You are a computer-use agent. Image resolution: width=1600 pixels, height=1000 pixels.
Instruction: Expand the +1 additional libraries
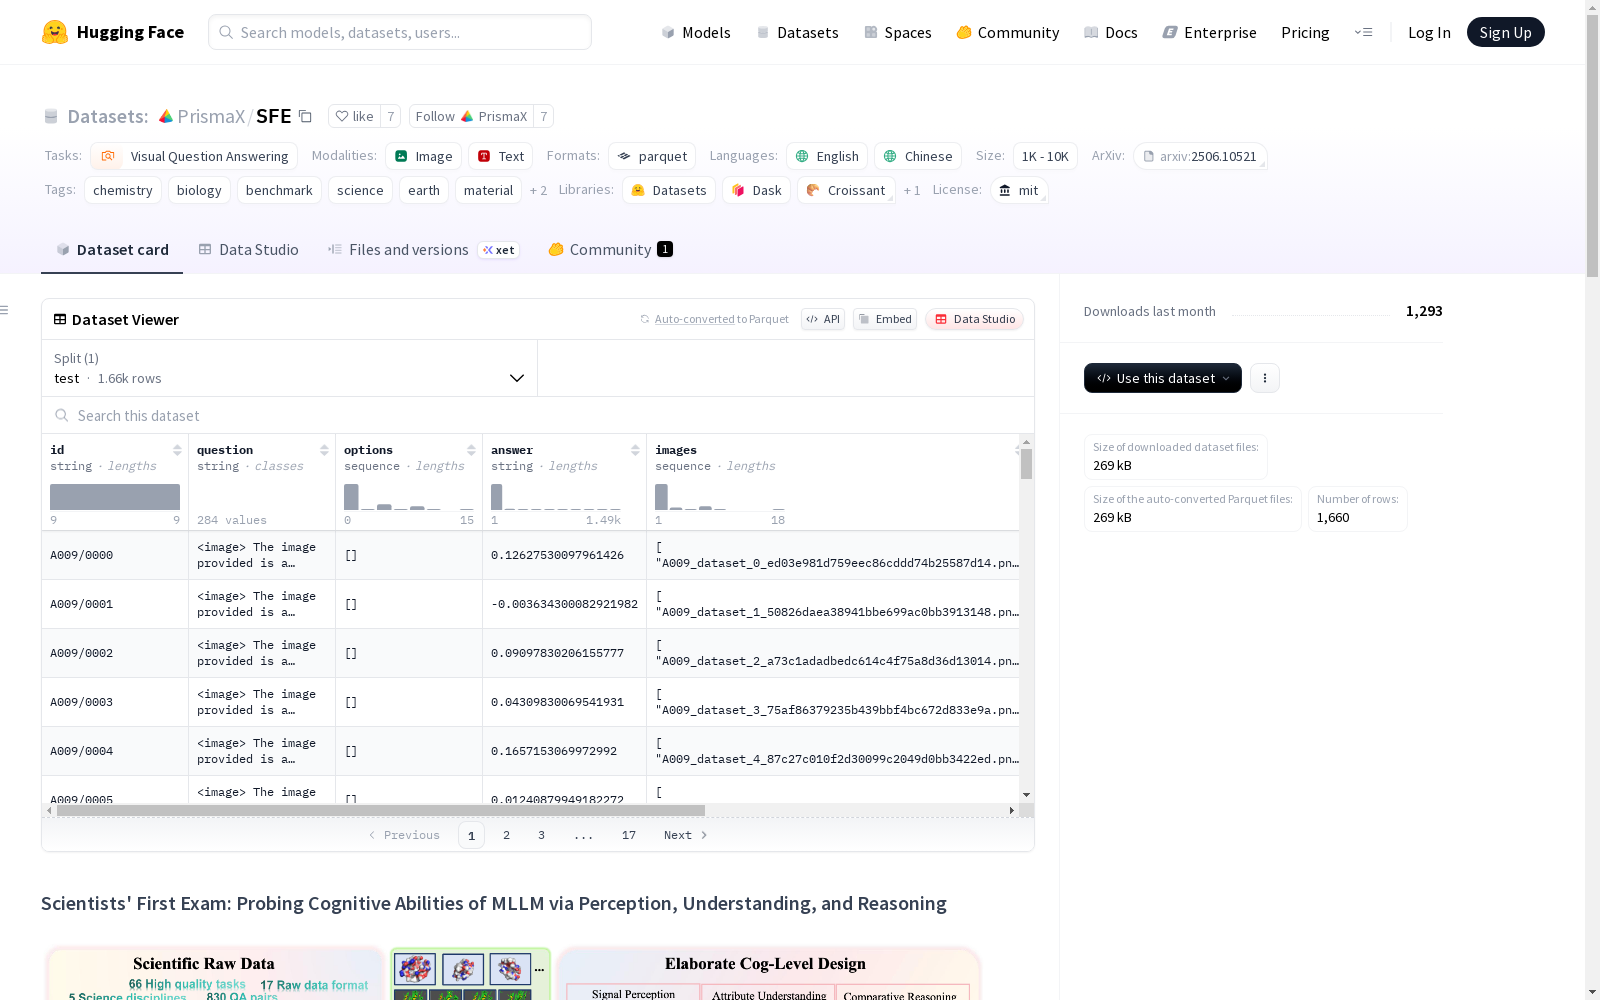(x=912, y=190)
